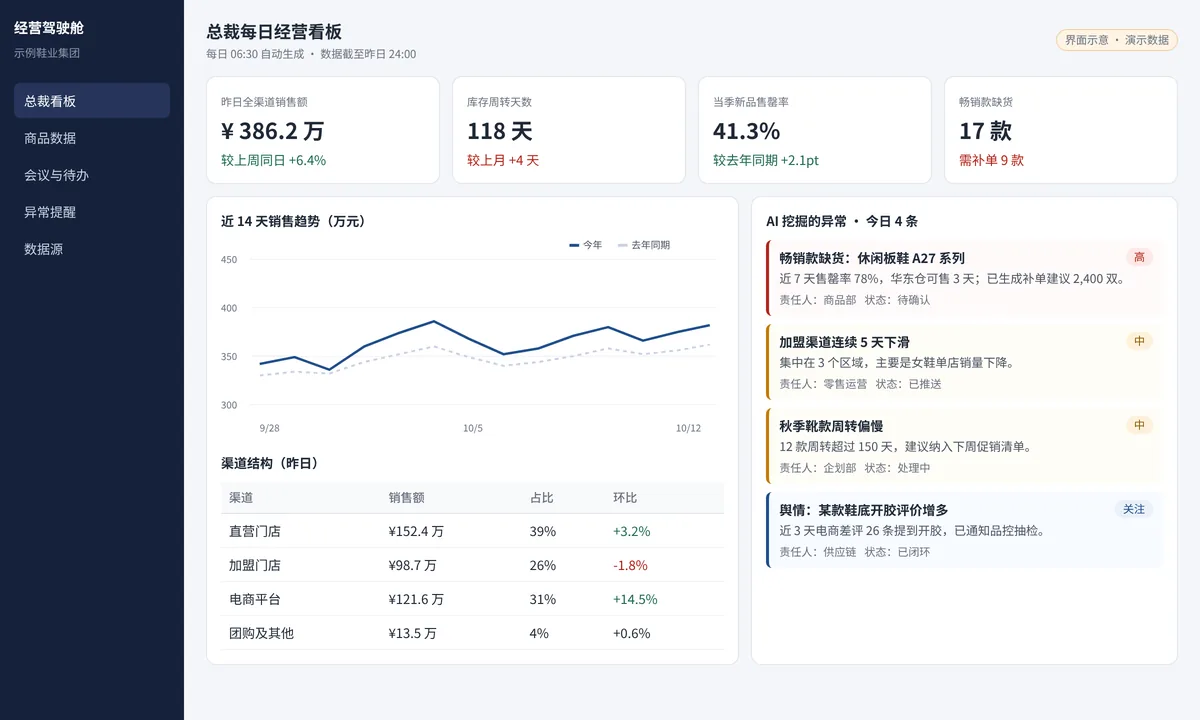The height and width of the screenshot is (720, 1200).
Task: Open the 昨日全渠道销售额 KPI card
Action: point(323,130)
